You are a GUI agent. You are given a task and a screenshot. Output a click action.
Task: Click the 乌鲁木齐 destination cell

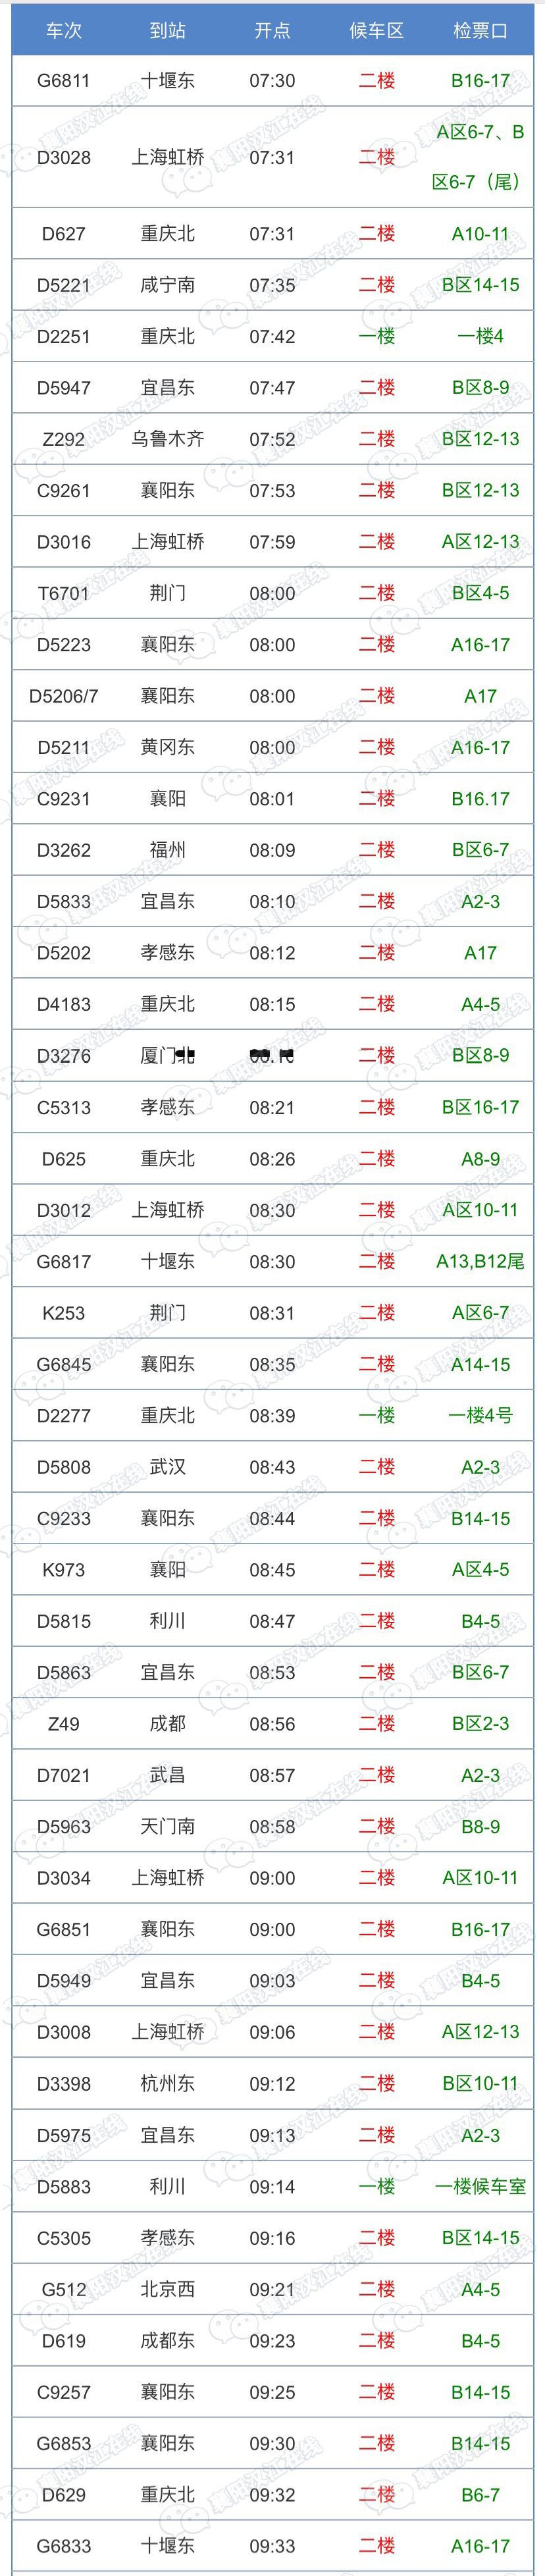coord(168,439)
